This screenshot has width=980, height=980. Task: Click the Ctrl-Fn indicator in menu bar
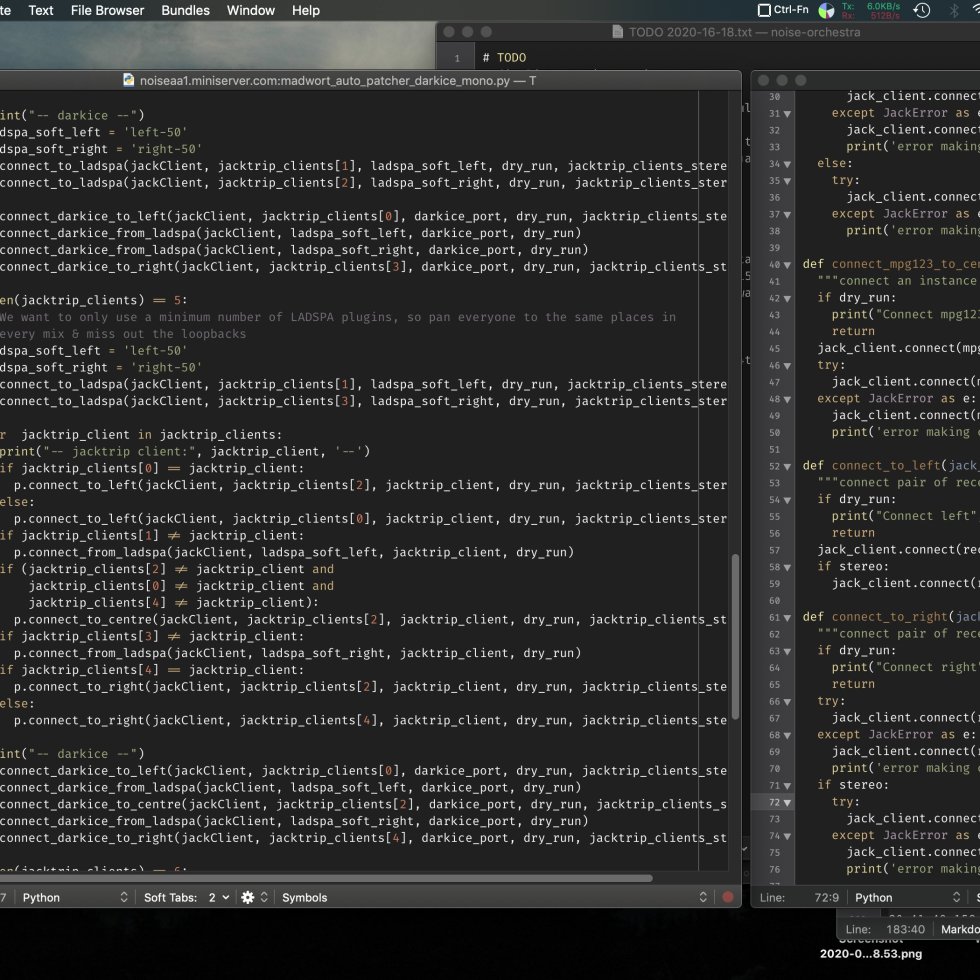tap(783, 10)
